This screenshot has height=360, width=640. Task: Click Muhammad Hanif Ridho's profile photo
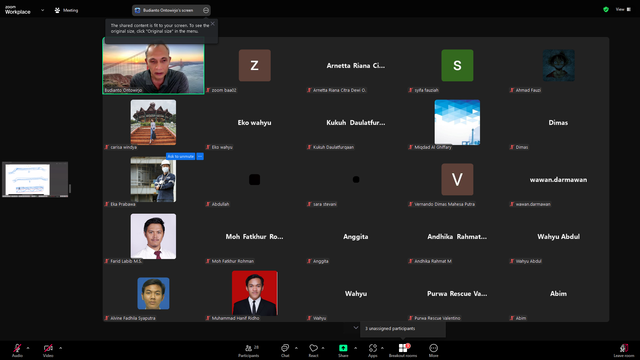point(255,293)
